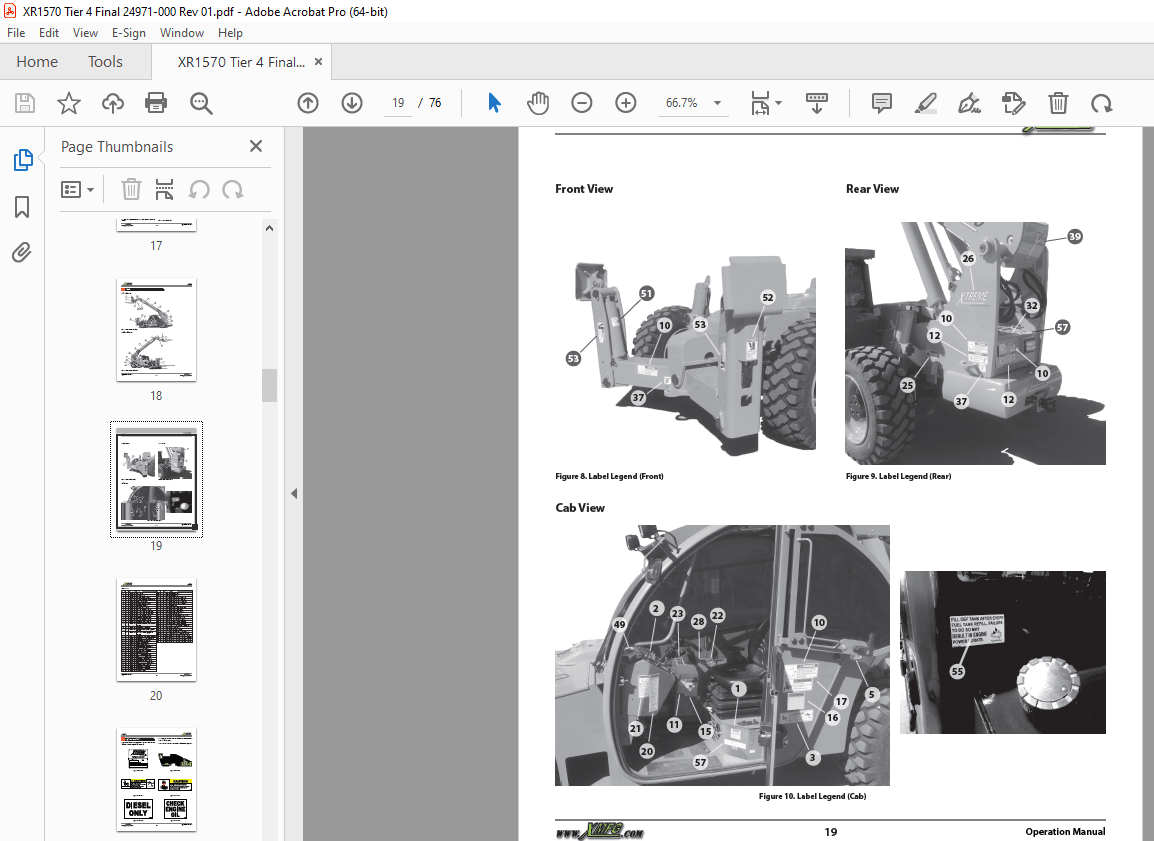Zoom in using the plus icon
The width and height of the screenshot is (1154, 841).
[625, 102]
